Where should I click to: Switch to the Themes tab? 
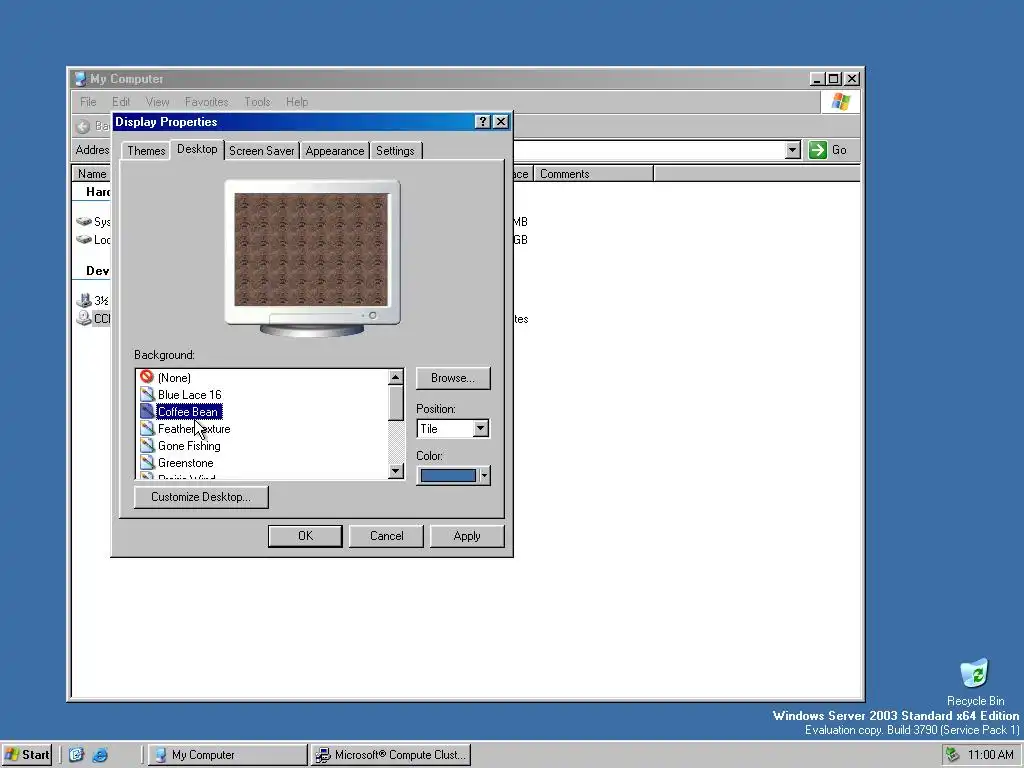coord(146,151)
